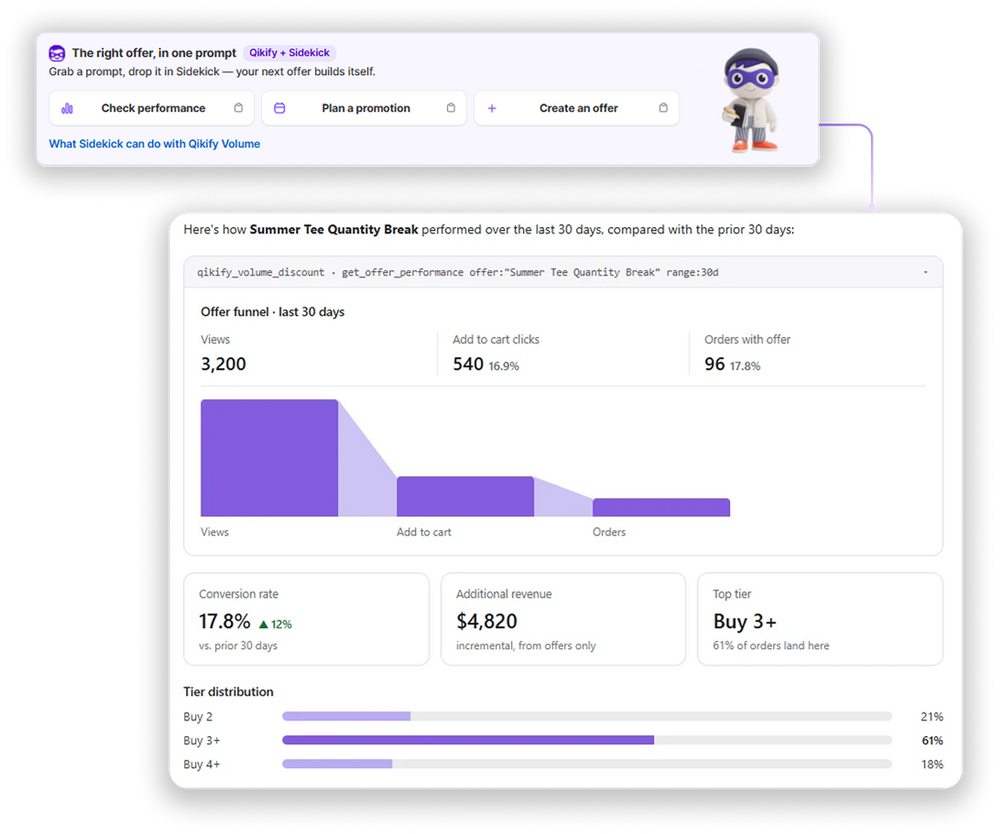1000x834 pixels.
Task: Click the green 12% increase indicator
Action: pyautogui.click(x=276, y=624)
